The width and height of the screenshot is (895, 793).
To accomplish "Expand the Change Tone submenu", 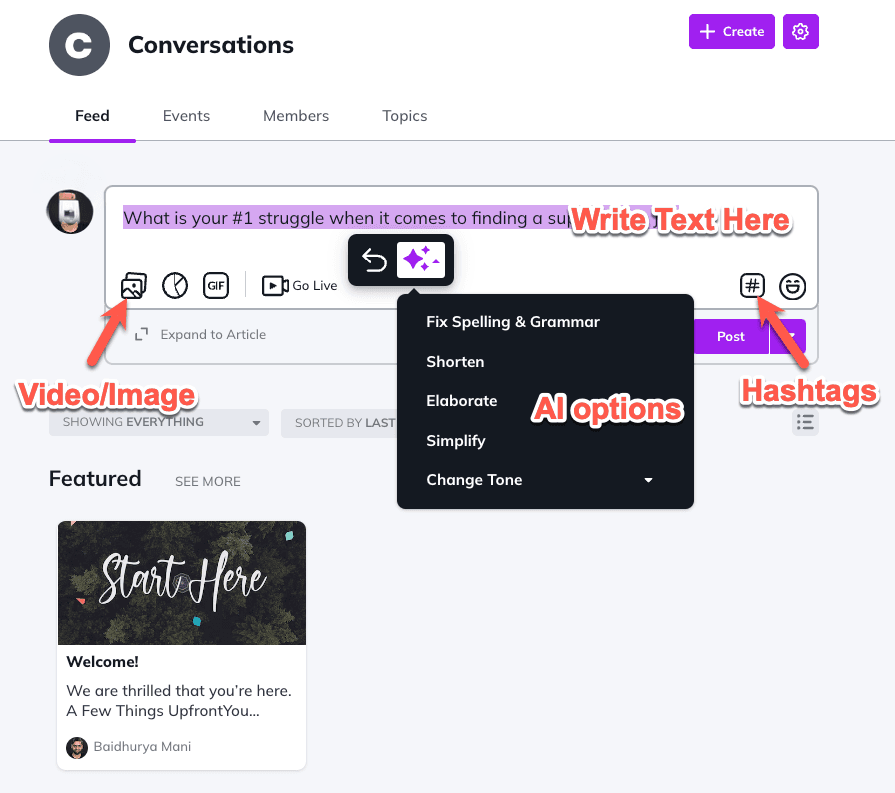I will point(539,480).
